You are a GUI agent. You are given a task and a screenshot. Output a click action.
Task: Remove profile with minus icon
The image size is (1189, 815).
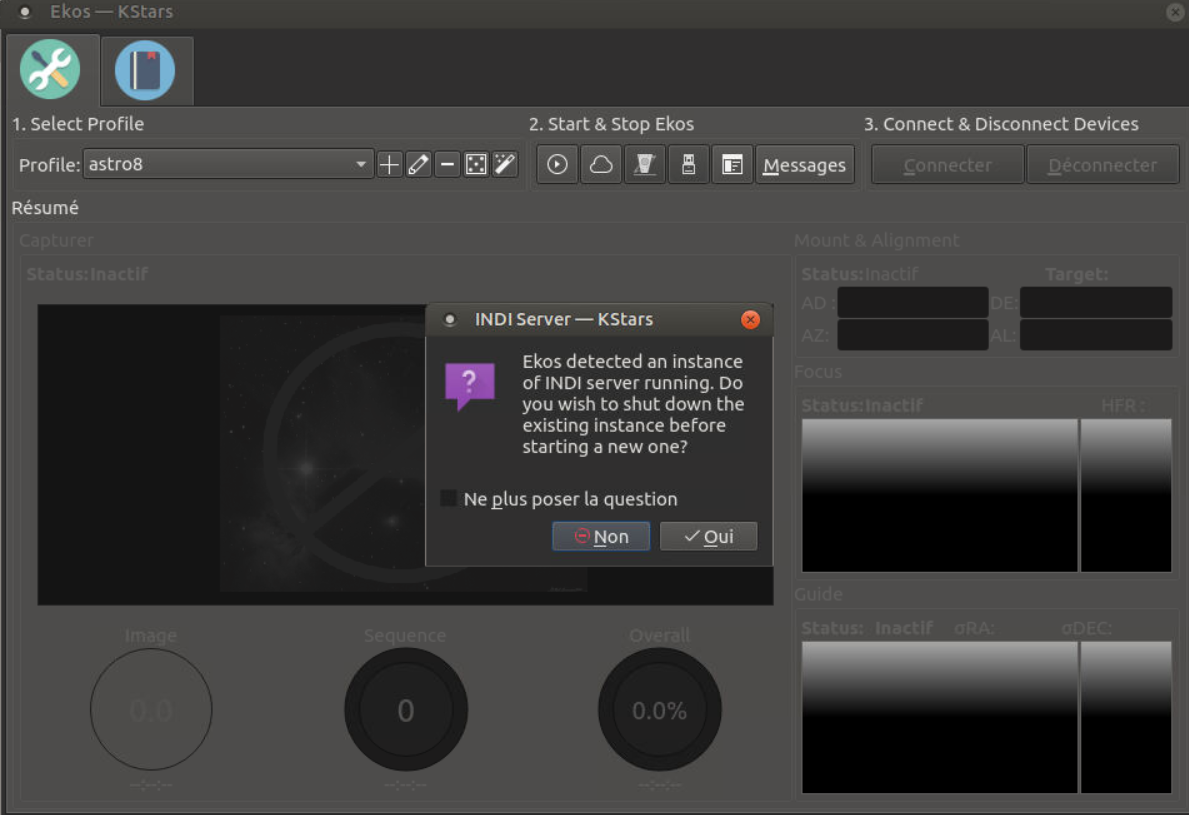447,165
